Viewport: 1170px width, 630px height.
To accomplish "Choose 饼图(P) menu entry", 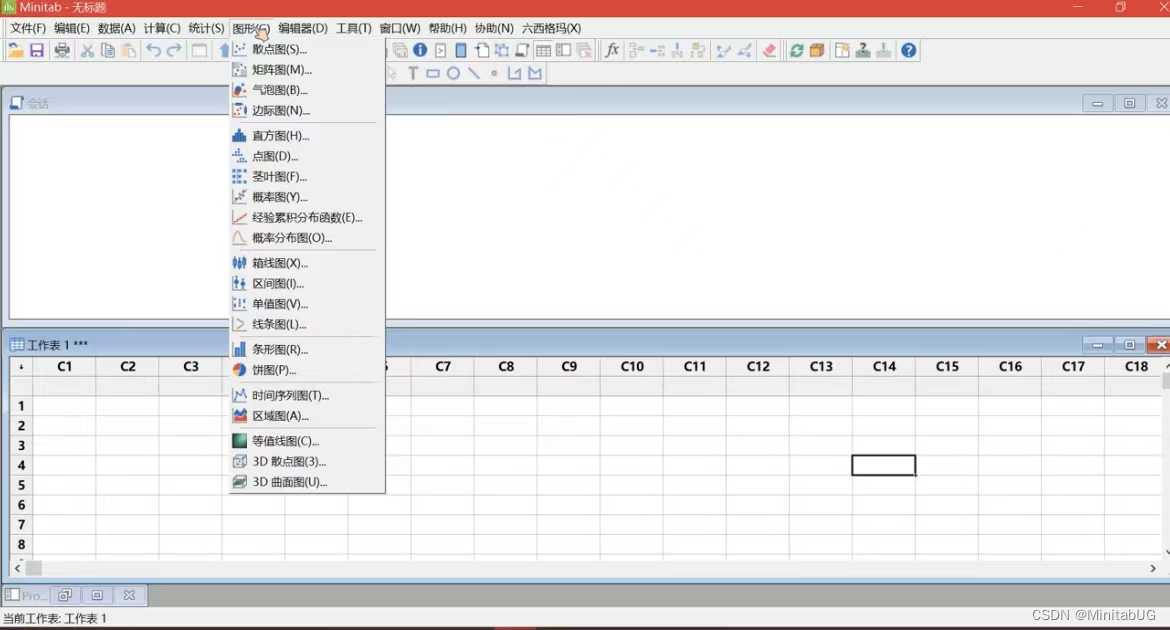I will point(307,370).
